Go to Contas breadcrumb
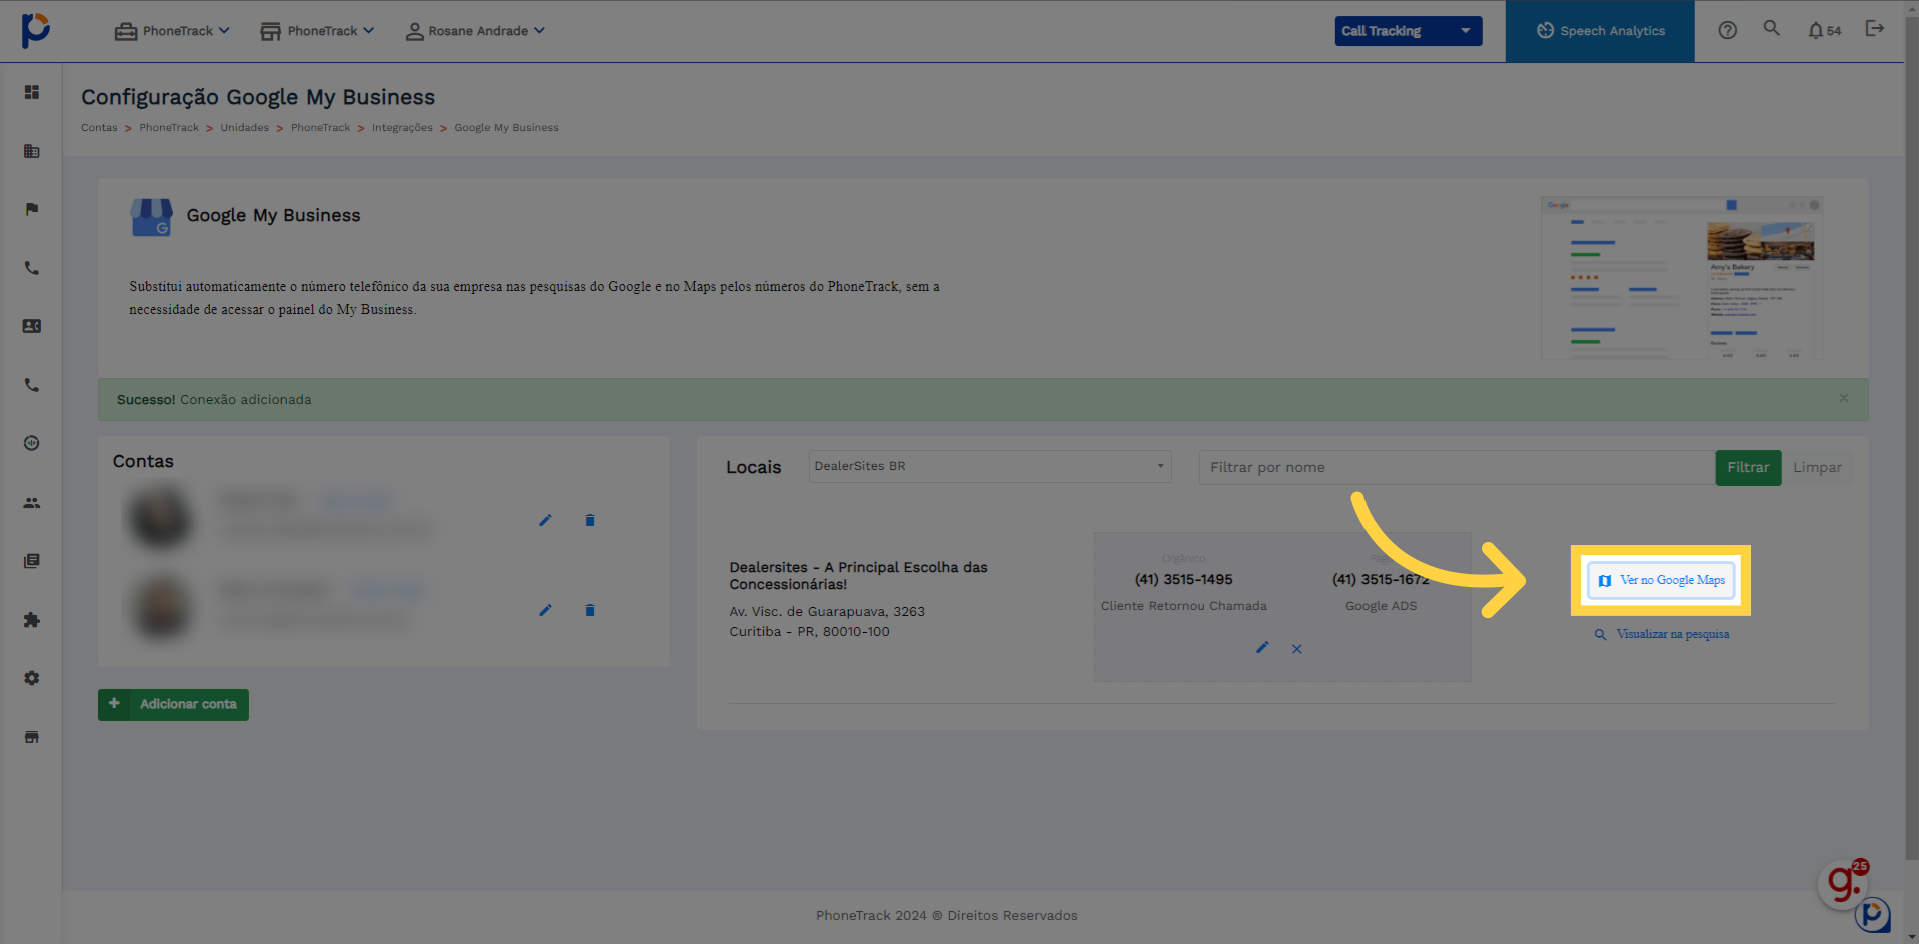This screenshot has height=944, width=1919. click(99, 128)
